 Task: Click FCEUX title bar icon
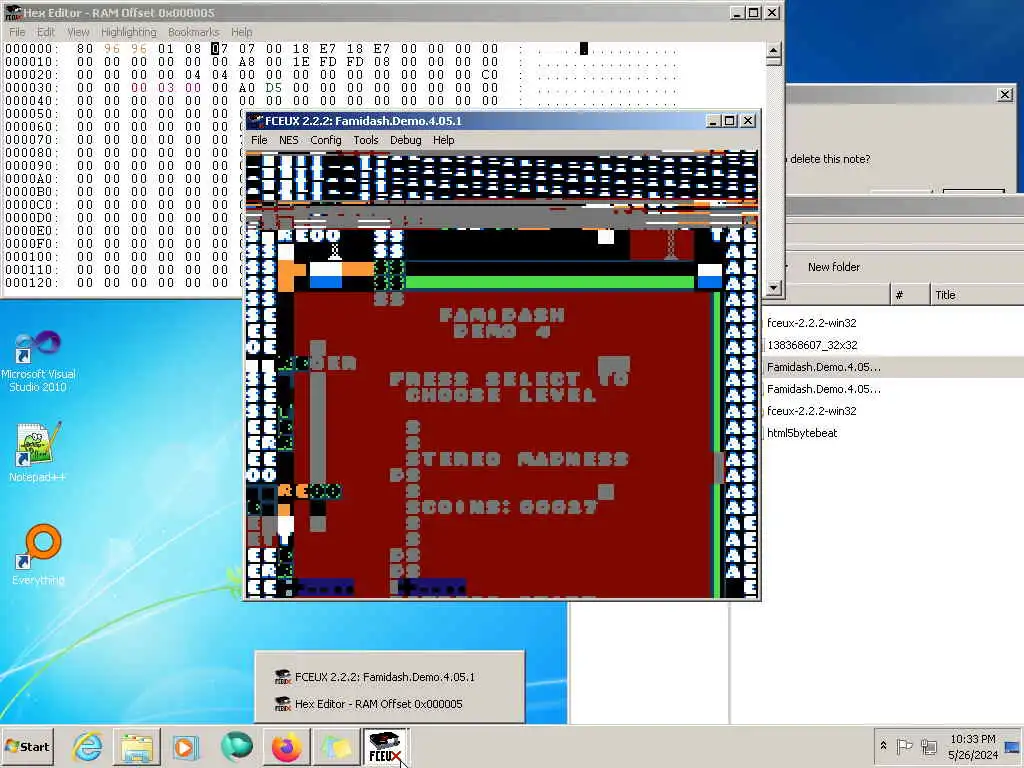pos(255,121)
